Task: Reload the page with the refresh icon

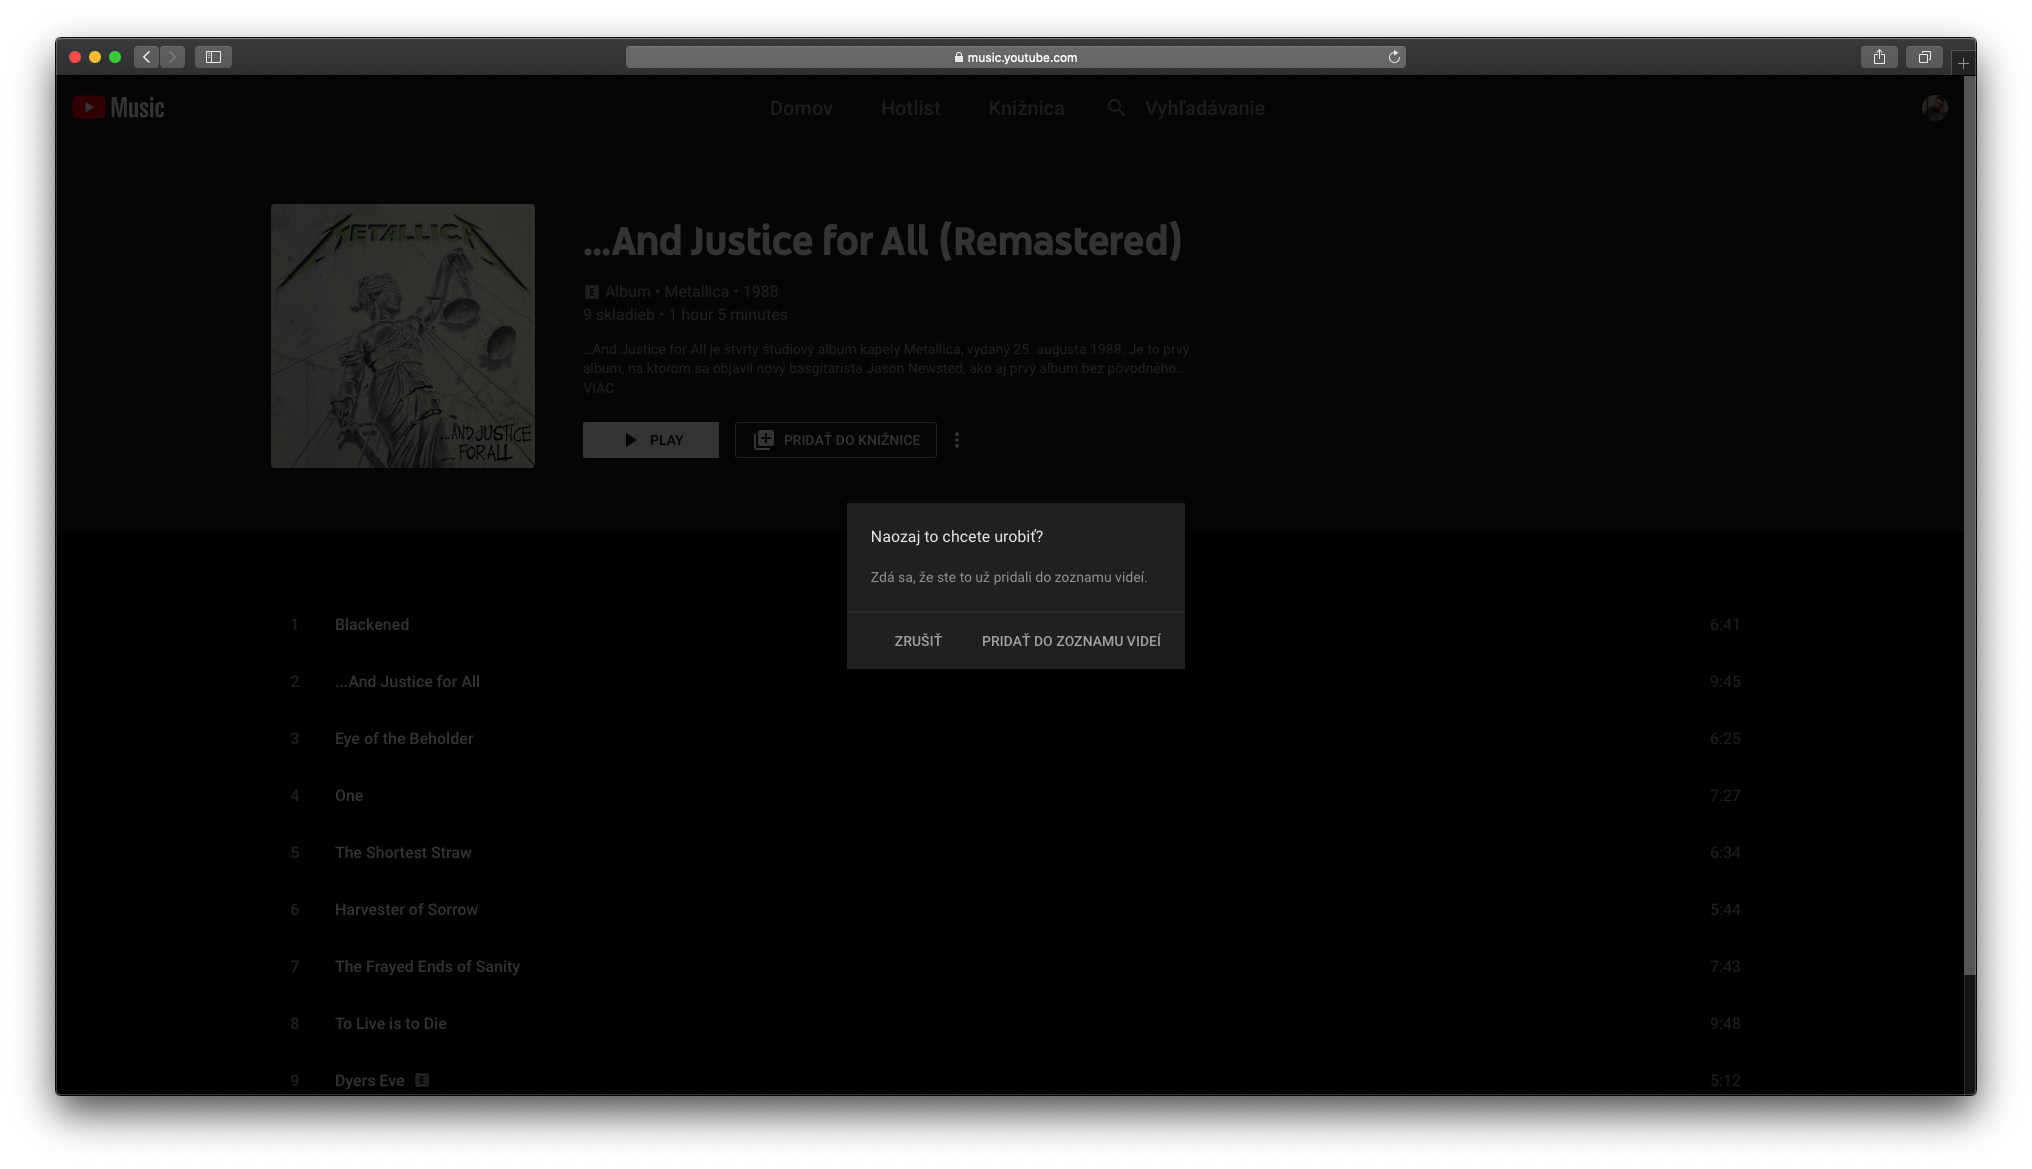Action: click(x=1394, y=57)
